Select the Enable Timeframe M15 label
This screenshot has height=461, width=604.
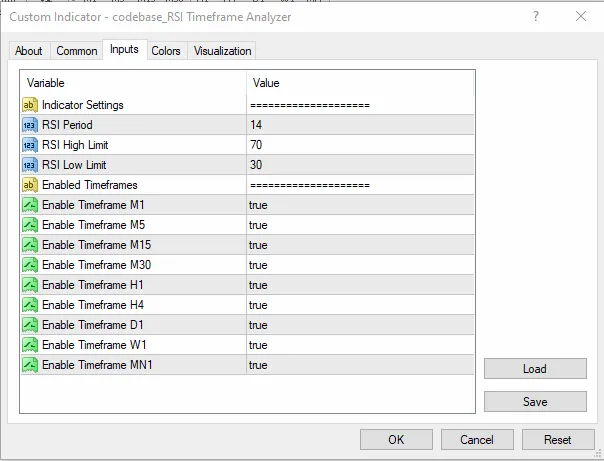click(97, 245)
